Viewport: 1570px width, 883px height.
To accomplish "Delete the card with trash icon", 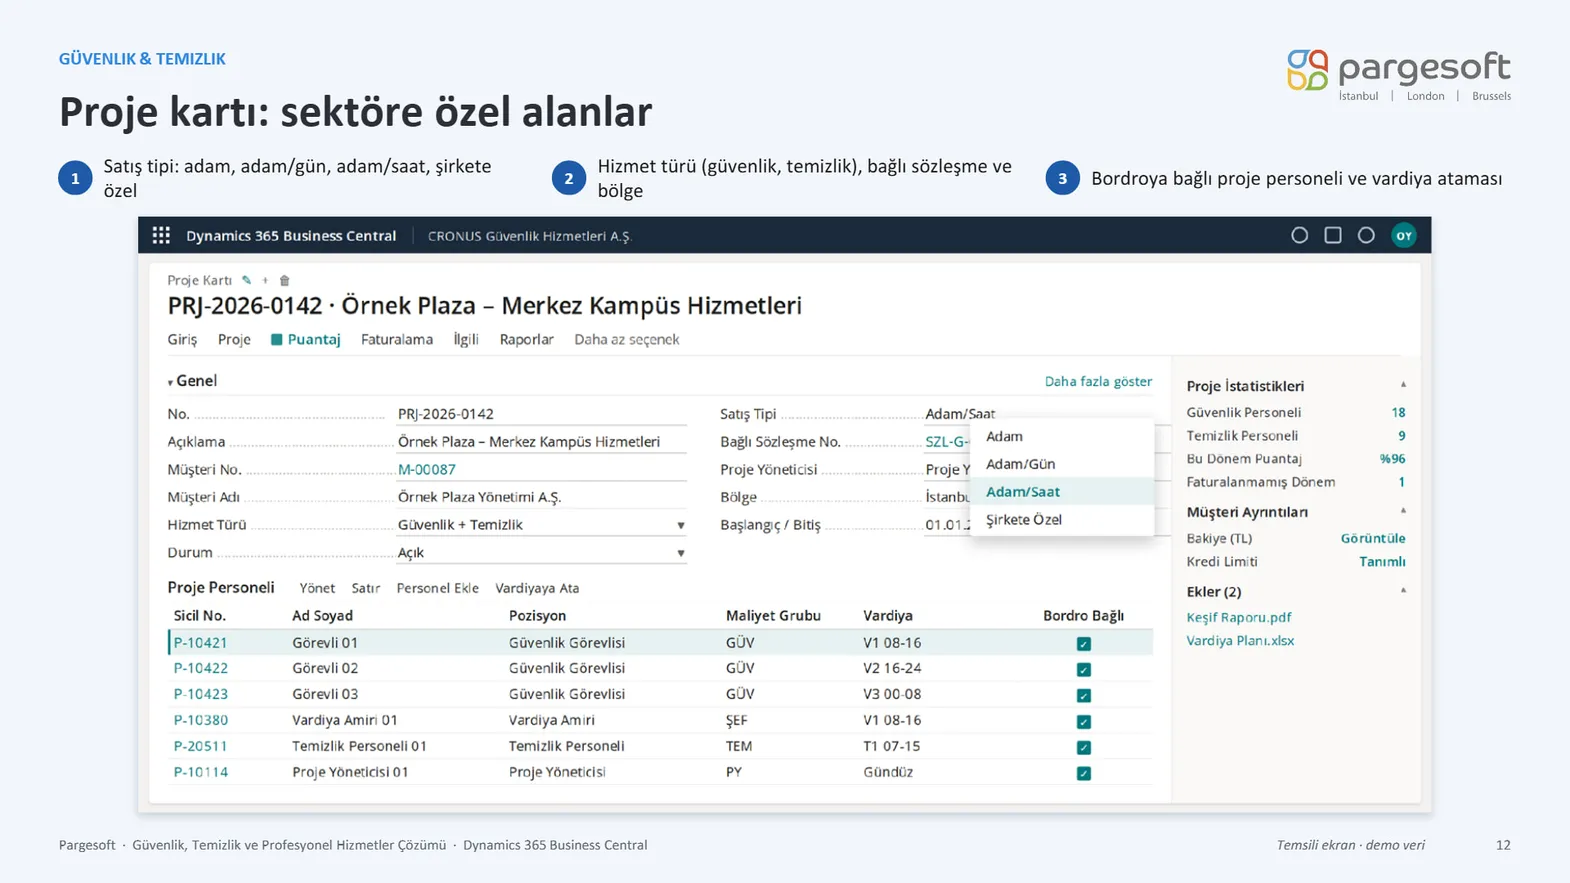I will point(284,280).
